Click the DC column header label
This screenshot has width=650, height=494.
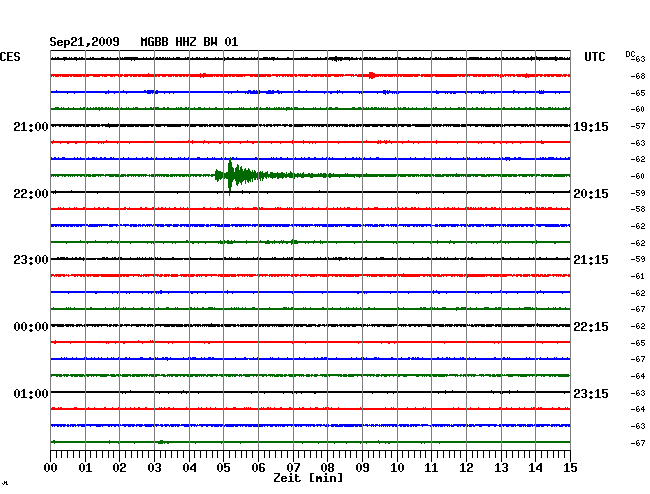click(630, 54)
